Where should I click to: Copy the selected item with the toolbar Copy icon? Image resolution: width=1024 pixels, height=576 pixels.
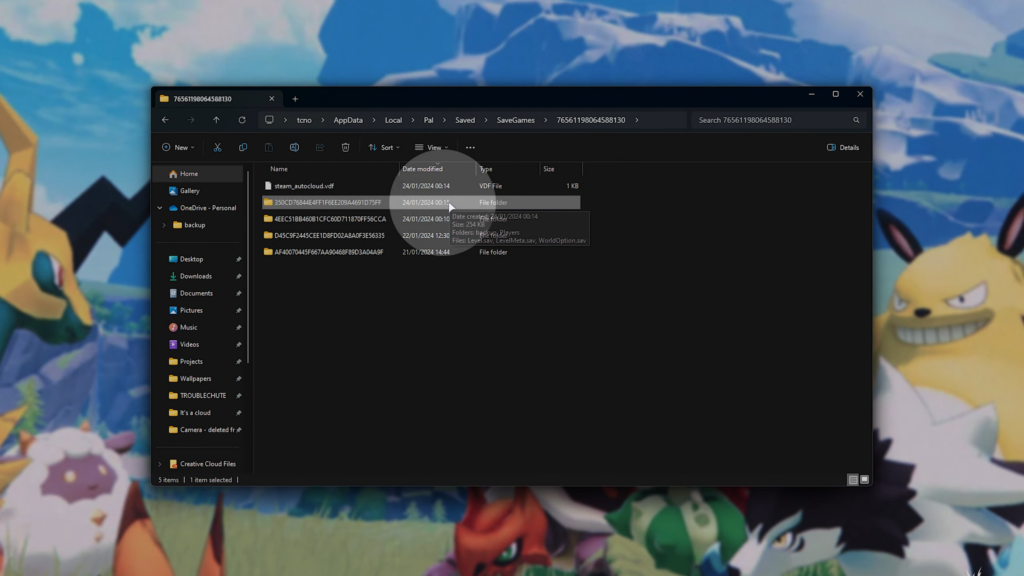(x=243, y=148)
